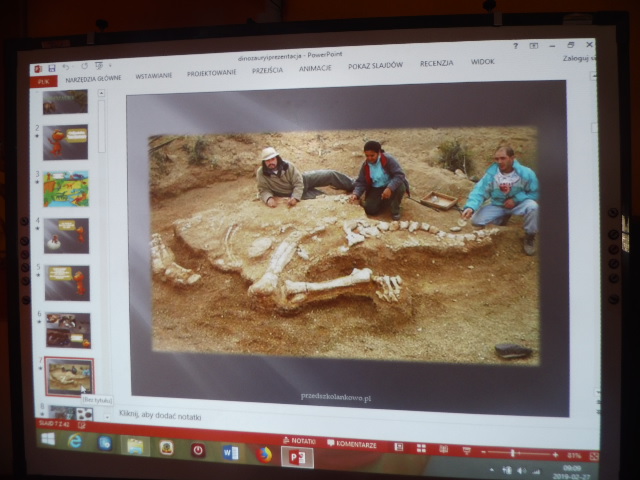
Task: Open the Customize Quick Access Toolbar arrow
Action: tap(110, 64)
